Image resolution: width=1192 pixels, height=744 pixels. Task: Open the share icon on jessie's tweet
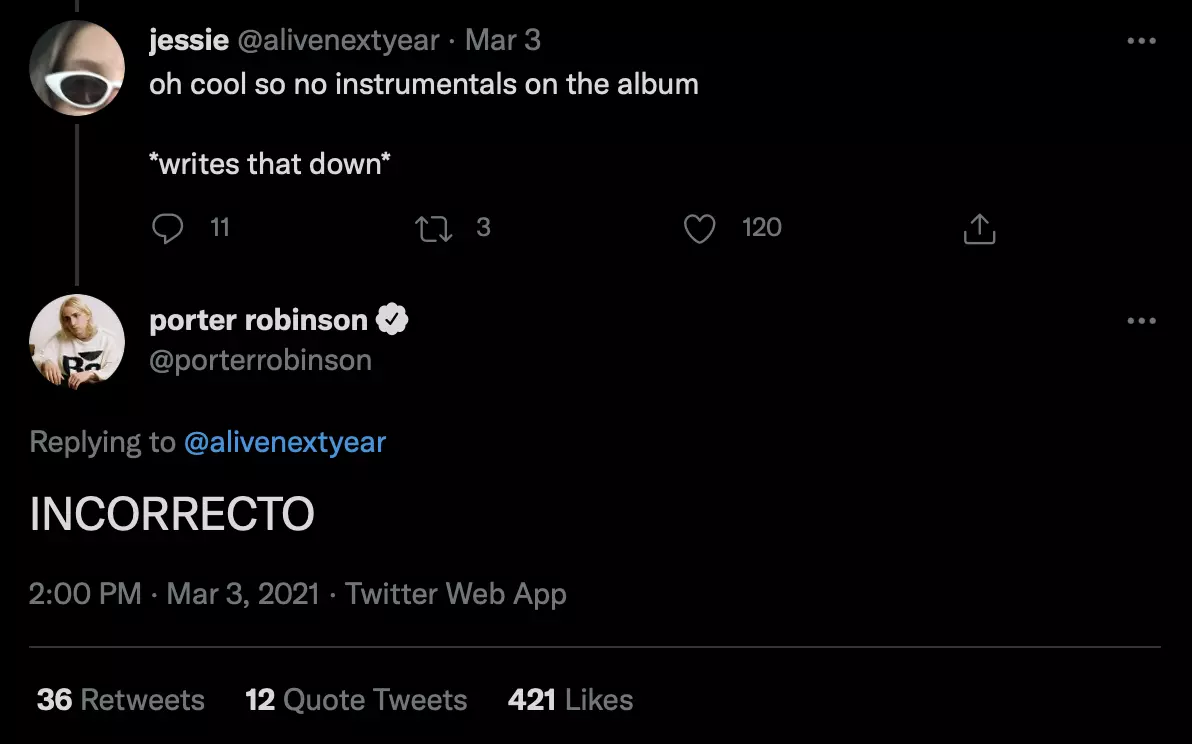[979, 229]
